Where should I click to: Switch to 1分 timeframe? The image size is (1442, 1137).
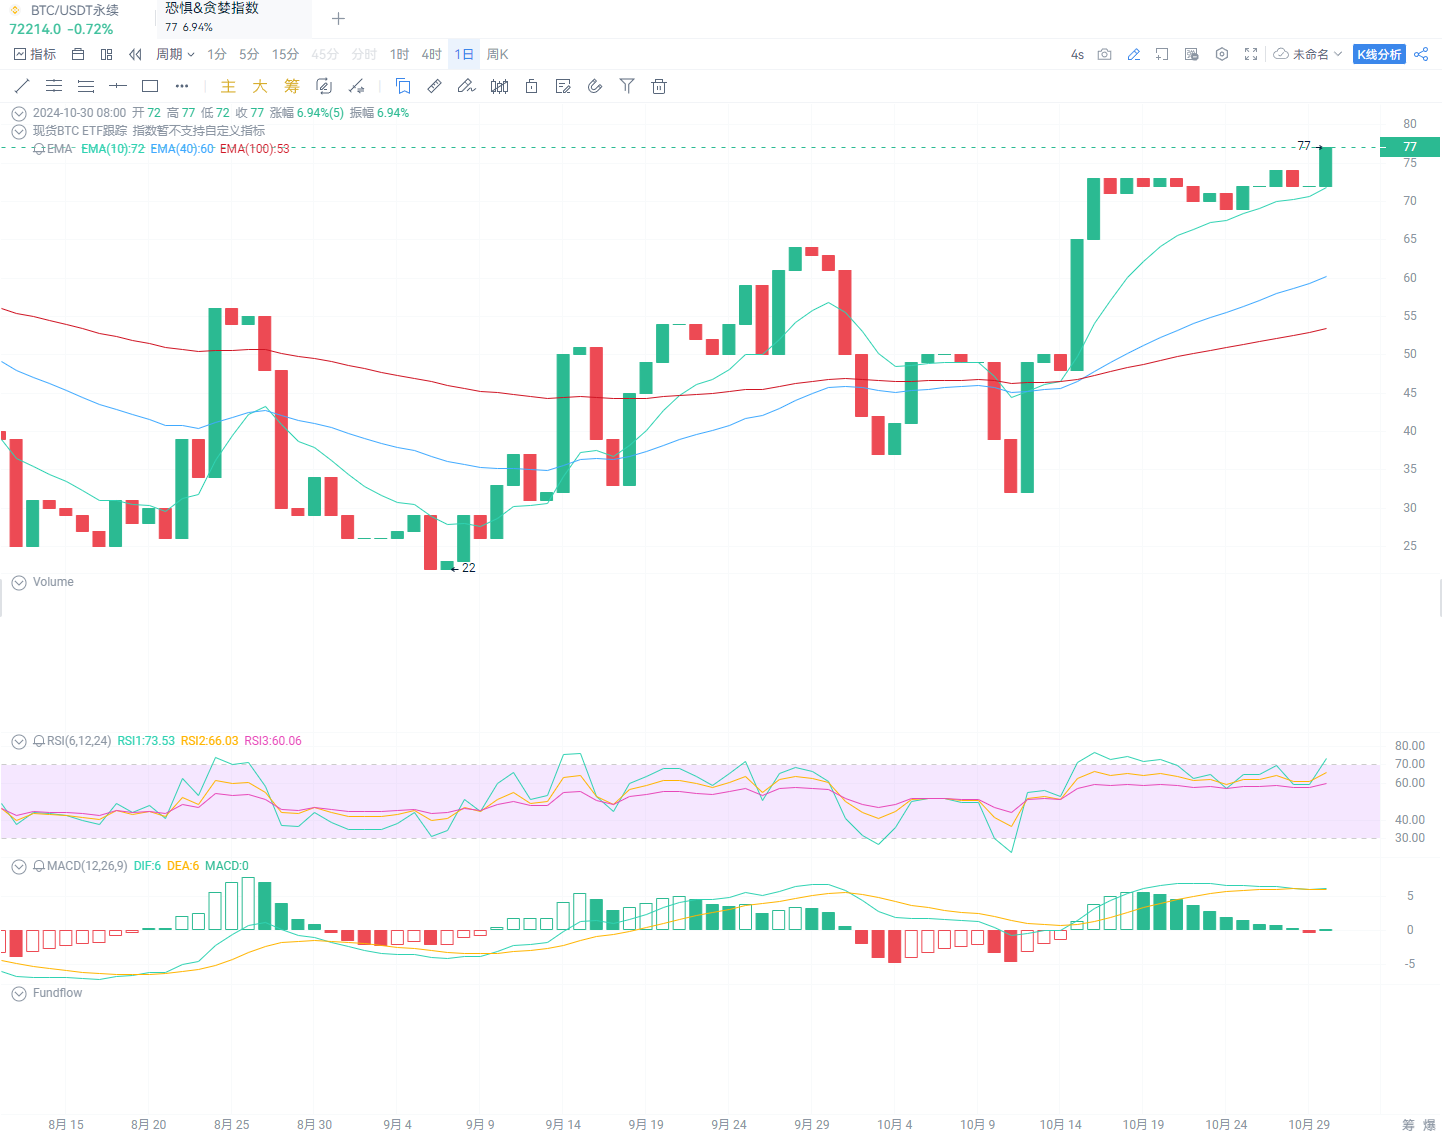click(217, 54)
